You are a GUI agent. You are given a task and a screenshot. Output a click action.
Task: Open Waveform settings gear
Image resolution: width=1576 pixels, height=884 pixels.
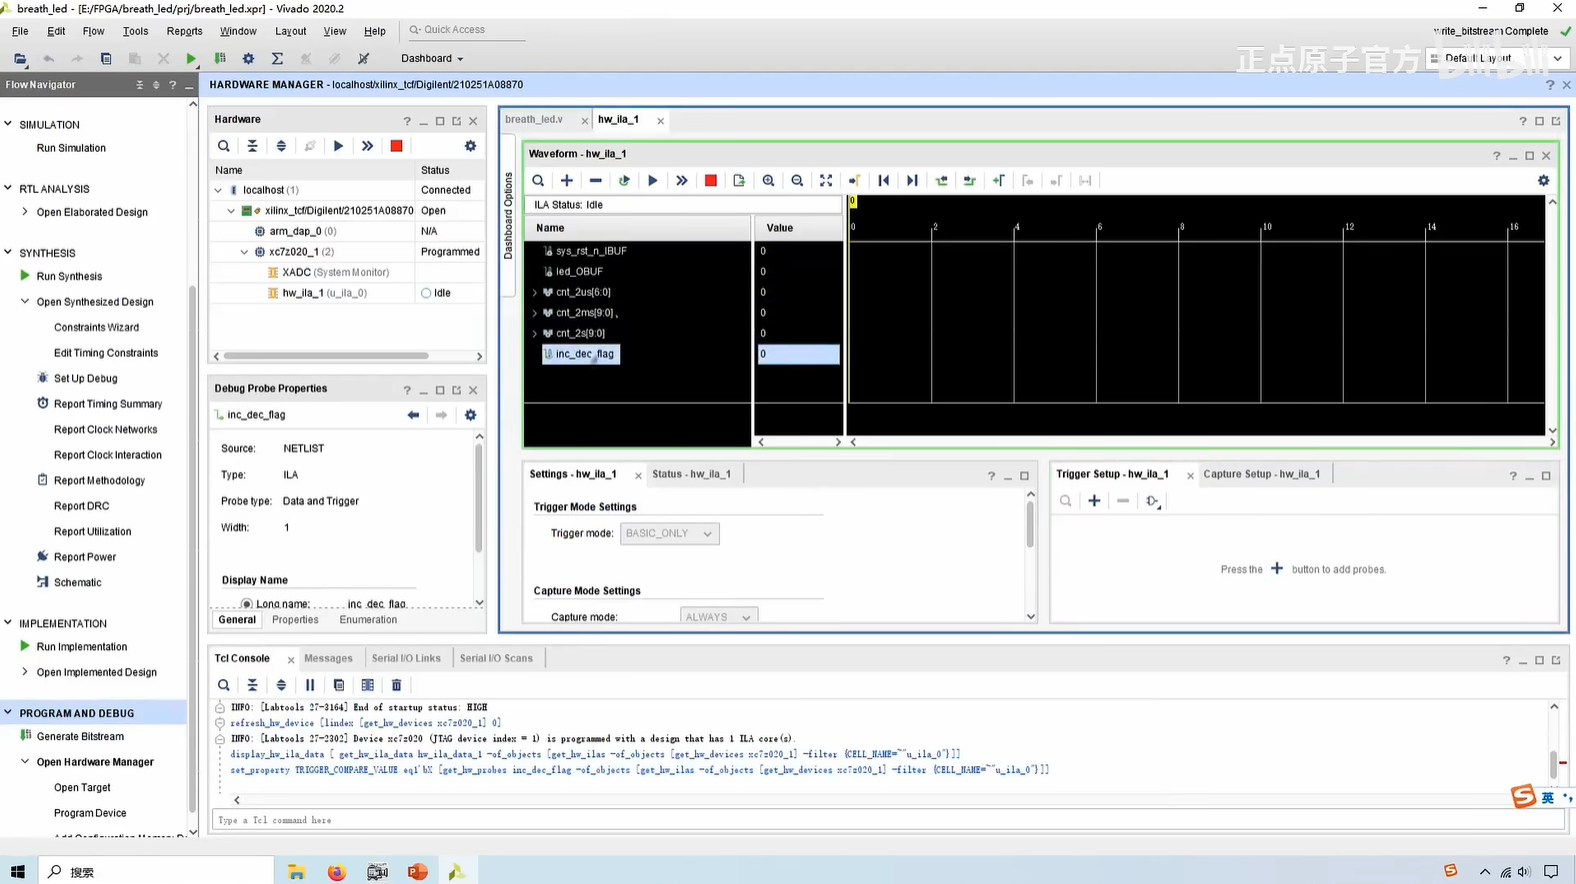1543,181
